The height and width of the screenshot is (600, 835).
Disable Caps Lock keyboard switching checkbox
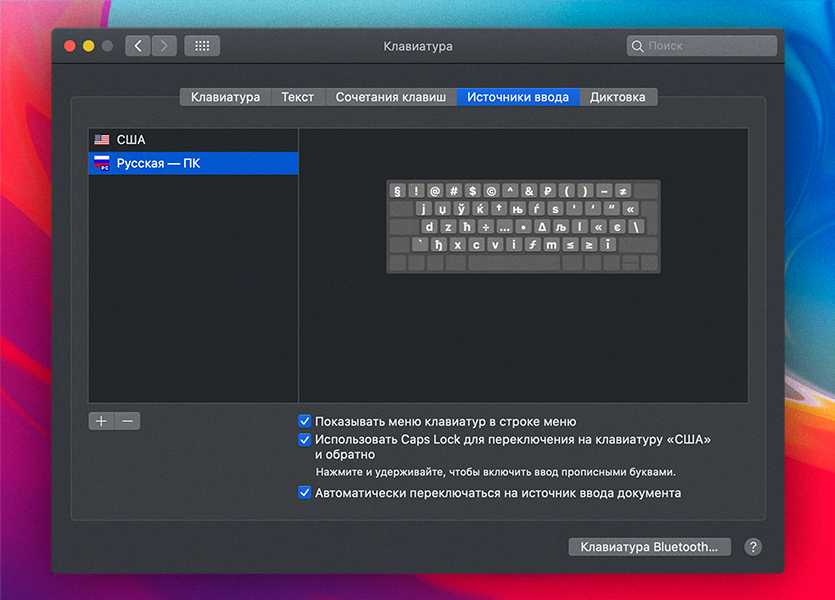coord(305,439)
